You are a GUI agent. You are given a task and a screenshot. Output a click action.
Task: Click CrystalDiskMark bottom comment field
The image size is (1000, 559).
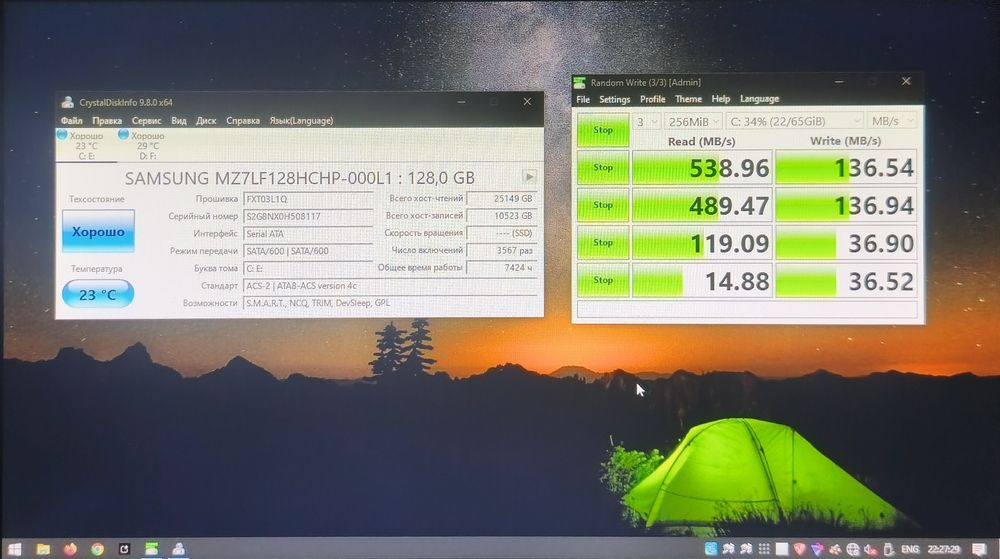747,309
